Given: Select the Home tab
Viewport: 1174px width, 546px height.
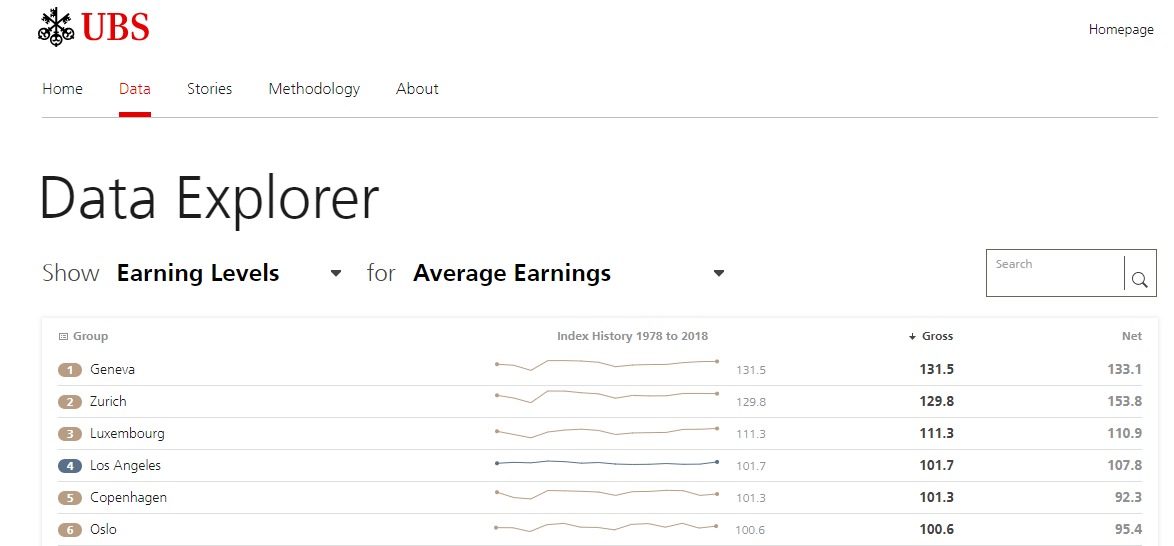Looking at the screenshot, I should (62, 89).
